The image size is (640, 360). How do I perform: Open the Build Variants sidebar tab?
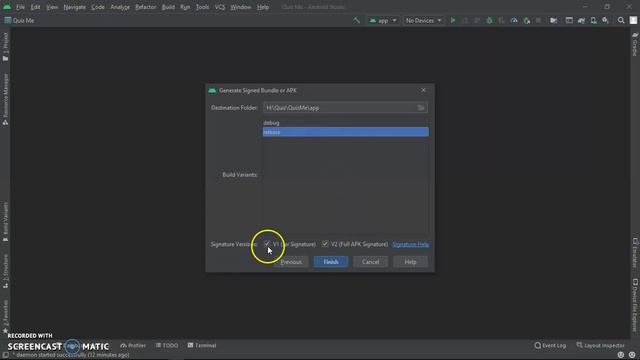point(5,222)
